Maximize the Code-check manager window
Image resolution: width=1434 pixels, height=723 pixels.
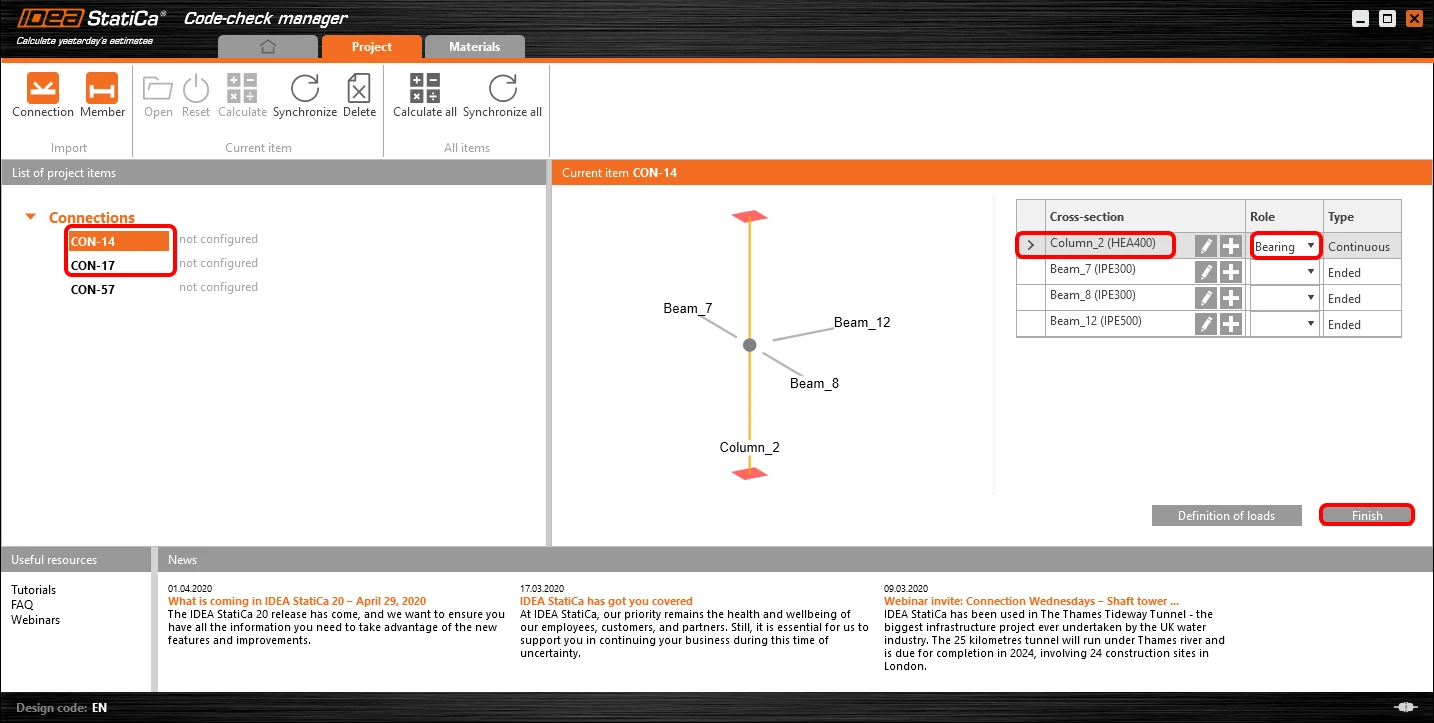(1387, 18)
